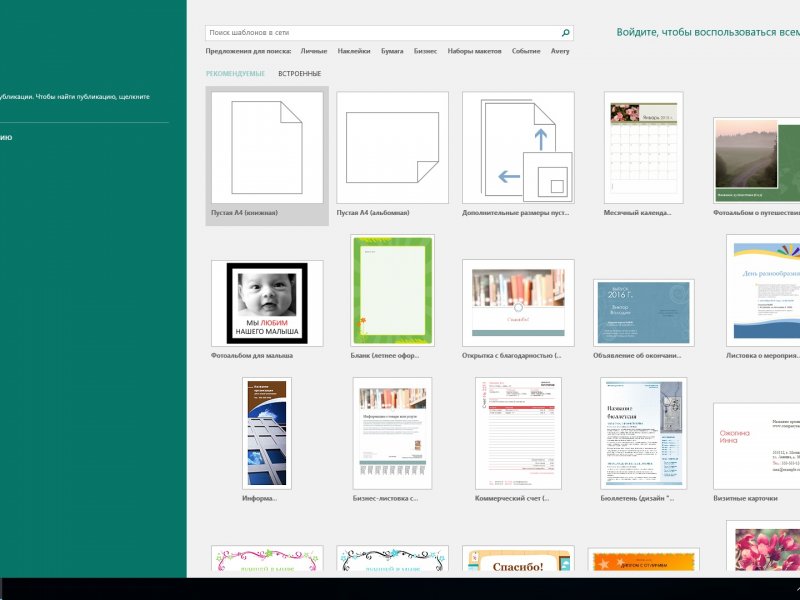800x600 pixels.
Task: Click the magnifying glass search icon
Action: point(565,33)
